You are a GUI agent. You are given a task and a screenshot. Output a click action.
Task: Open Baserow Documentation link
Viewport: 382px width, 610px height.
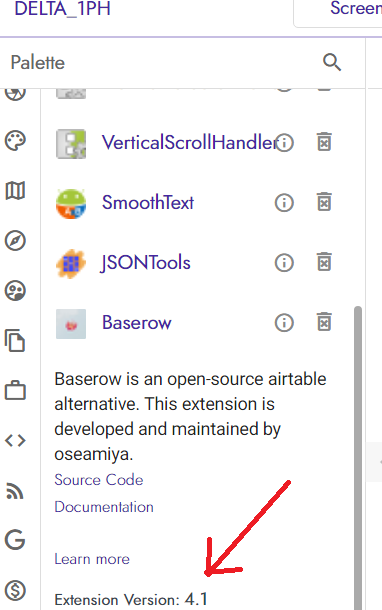pyautogui.click(x=104, y=507)
